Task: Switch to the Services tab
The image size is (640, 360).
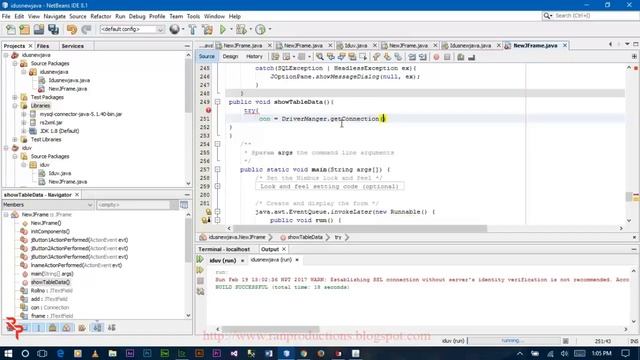Action: (x=72, y=46)
